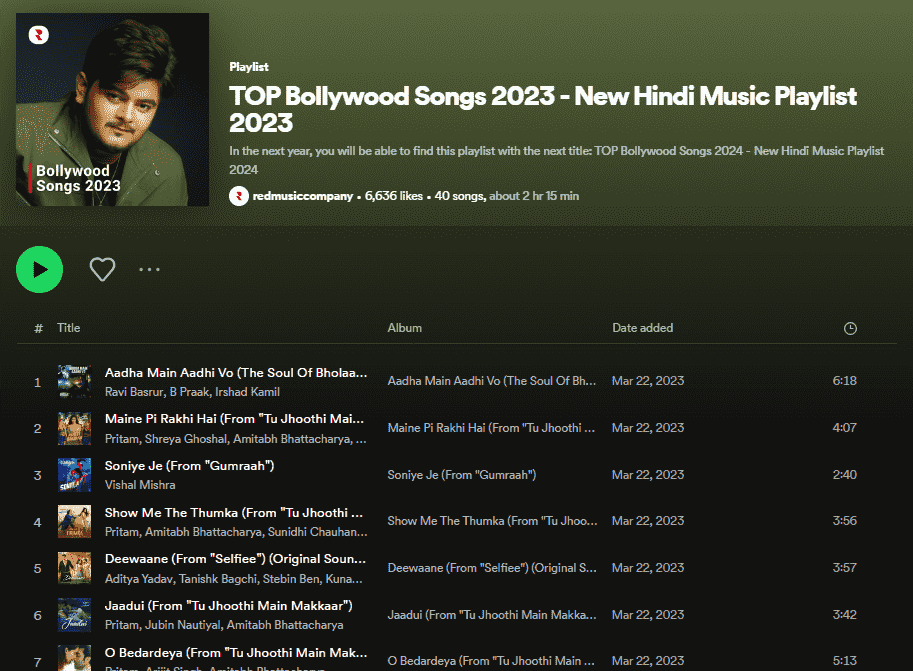
Task: Open the Deewaane album link
Action: (492, 568)
